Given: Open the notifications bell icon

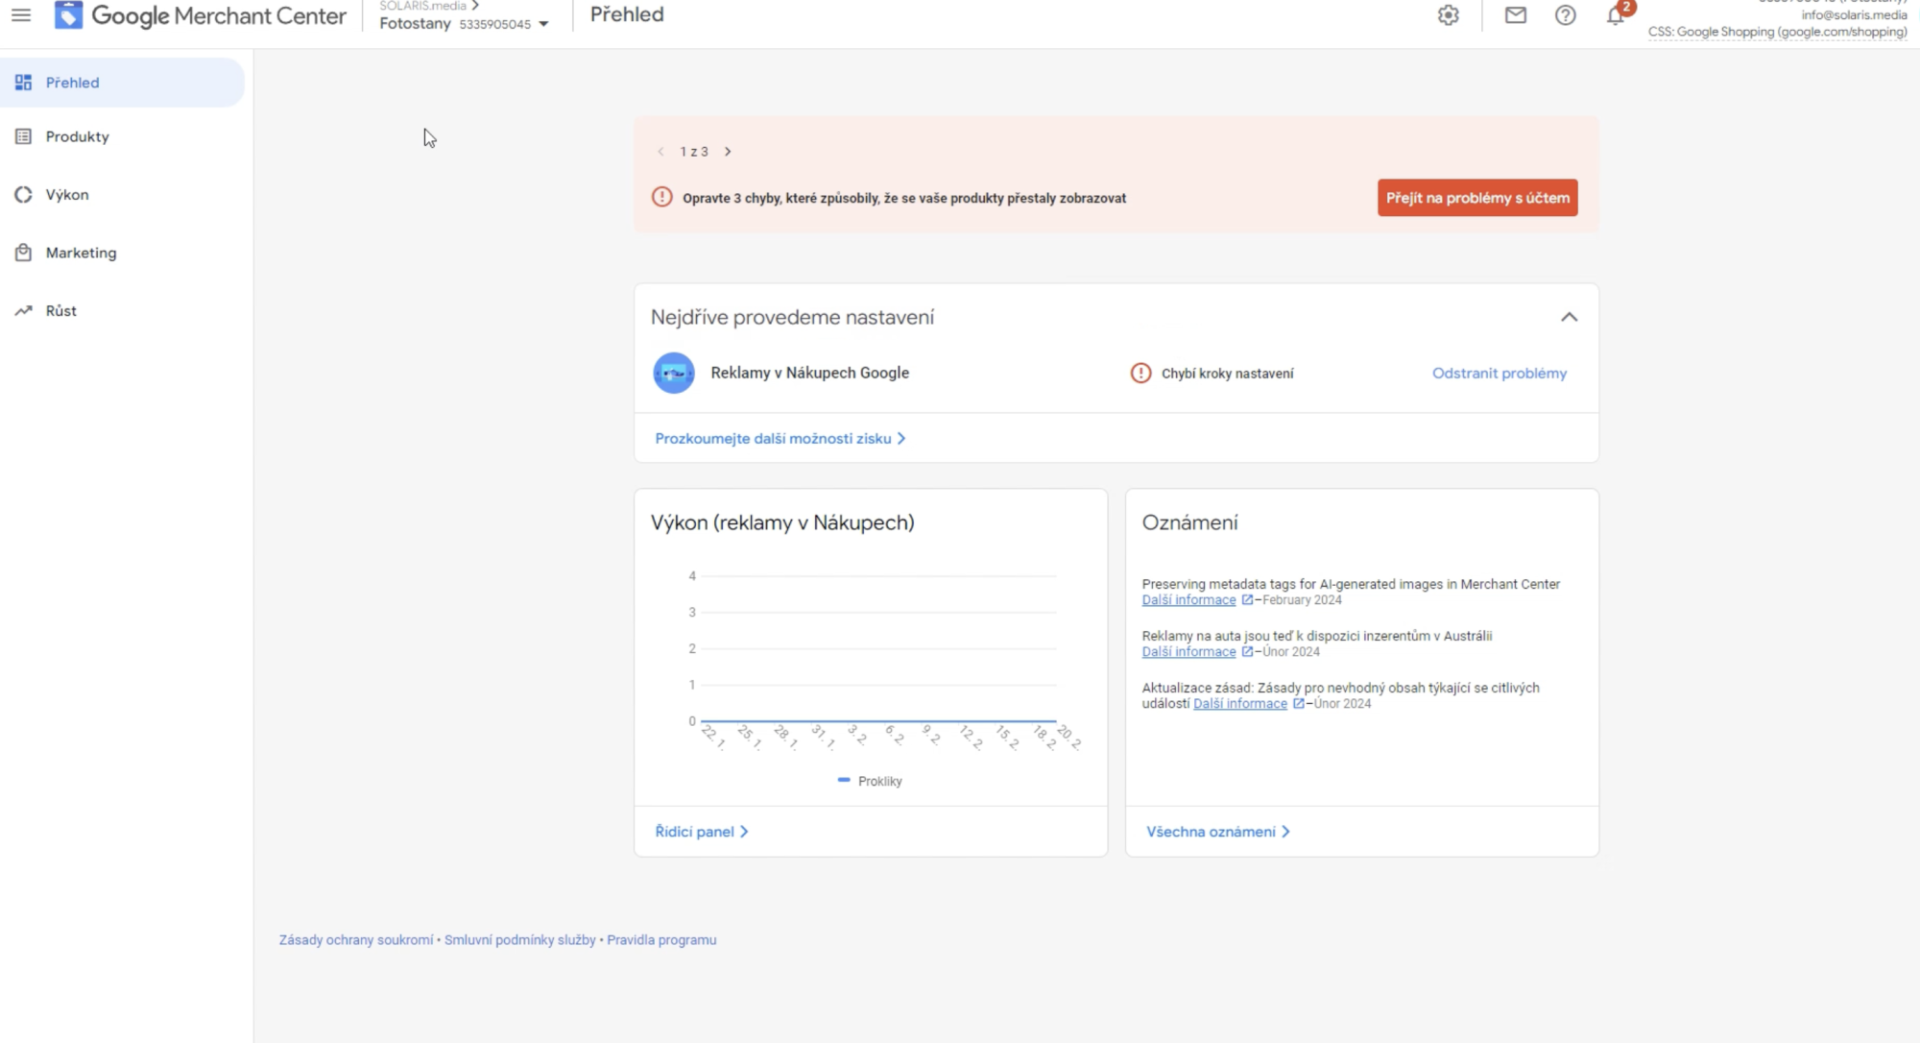Looking at the screenshot, I should (x=1616, y=15).
